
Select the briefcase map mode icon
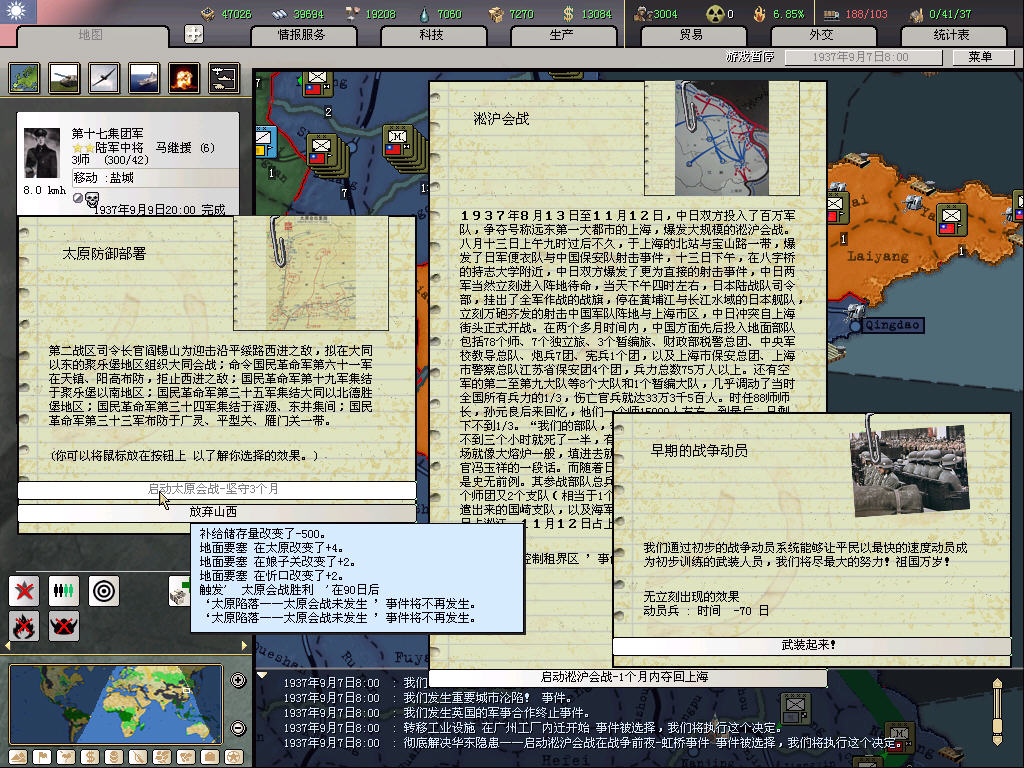tap(210, 757)
